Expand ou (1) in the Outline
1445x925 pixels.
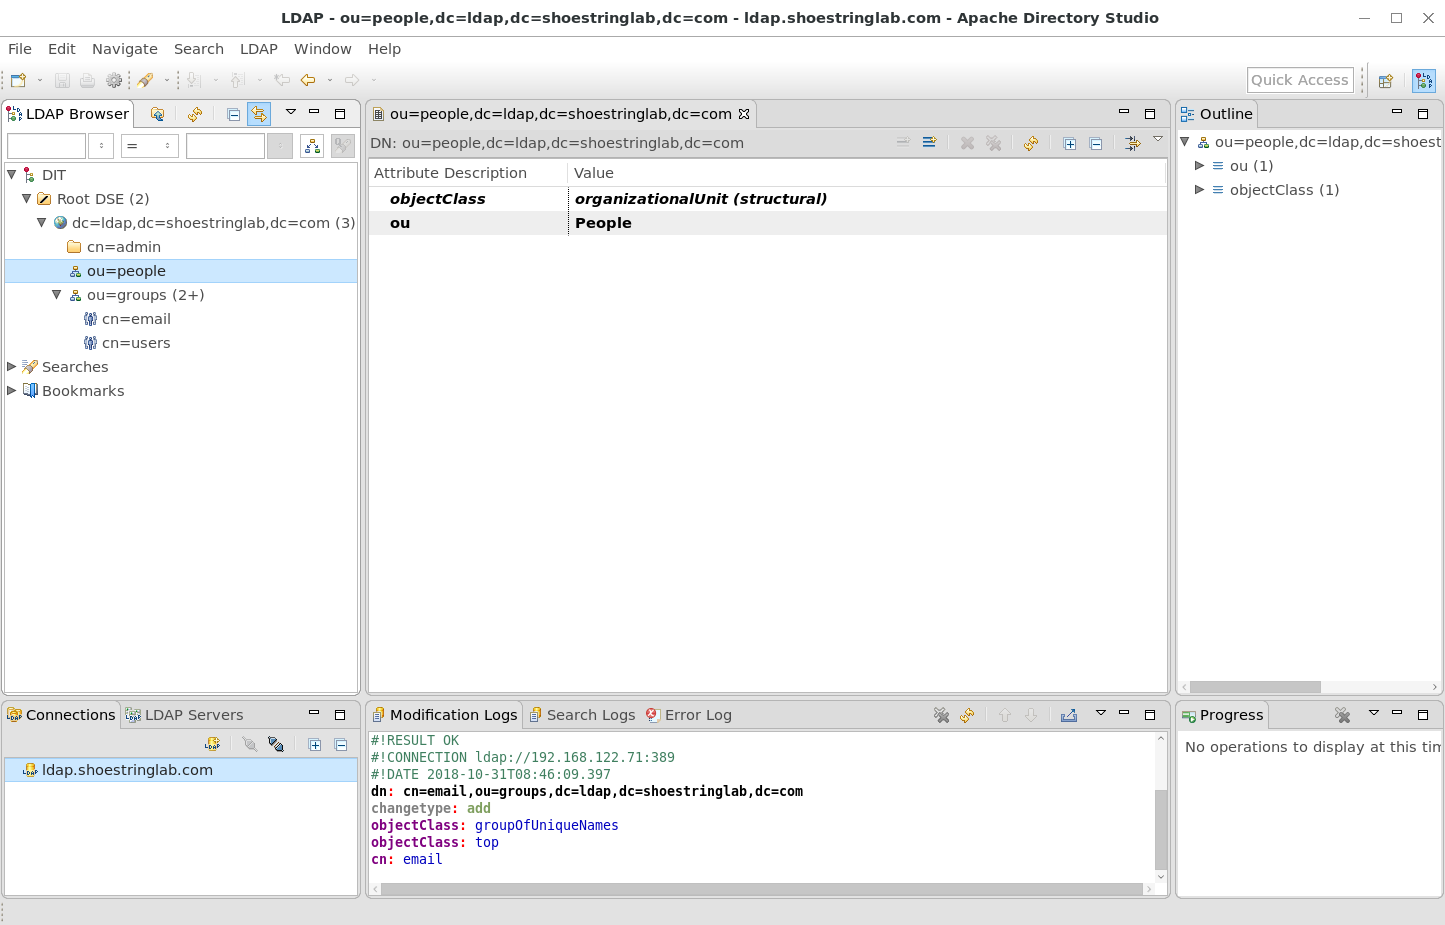pos(1199,166)
